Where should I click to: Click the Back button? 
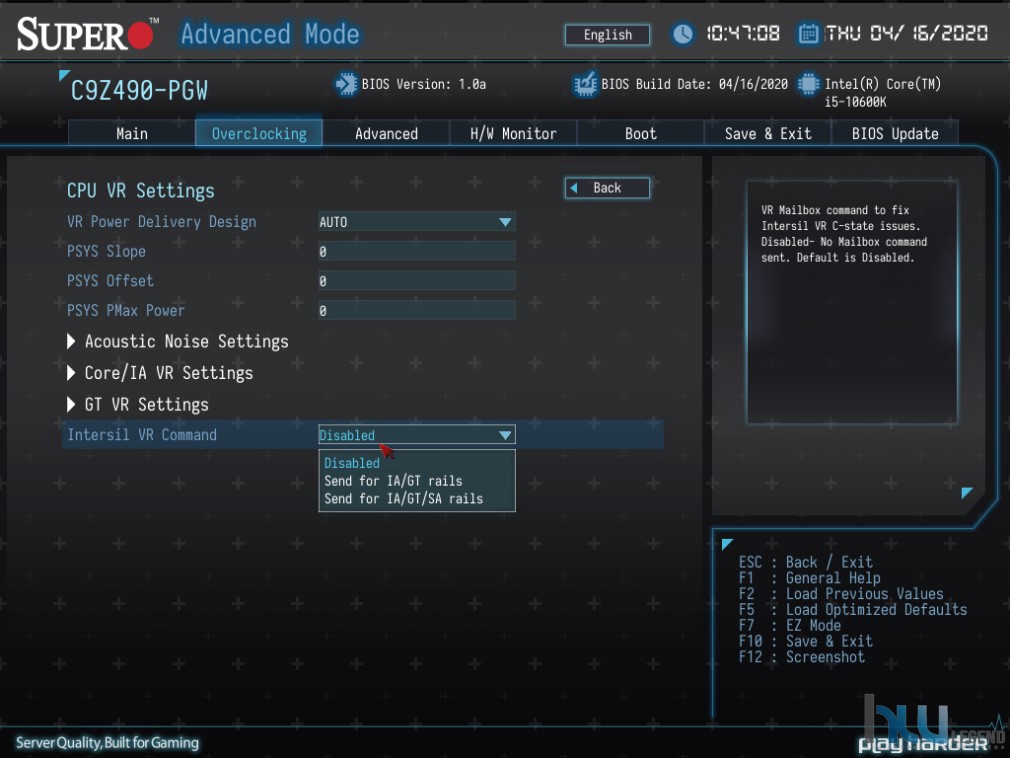click(x=607, y=188)
